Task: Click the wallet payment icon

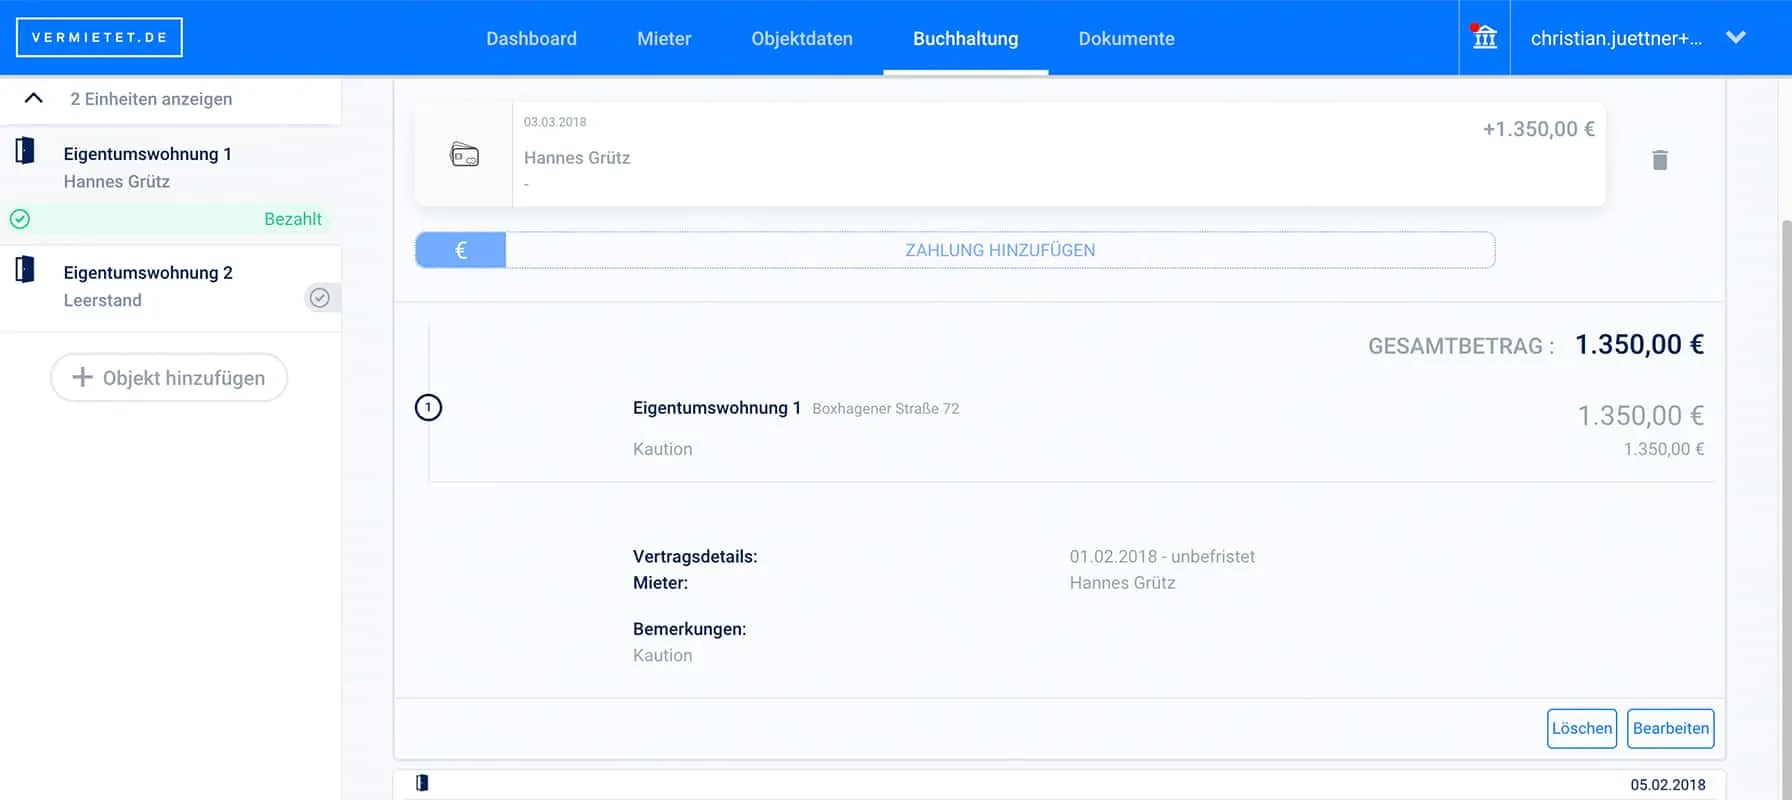Action: [x=465, y=155]
